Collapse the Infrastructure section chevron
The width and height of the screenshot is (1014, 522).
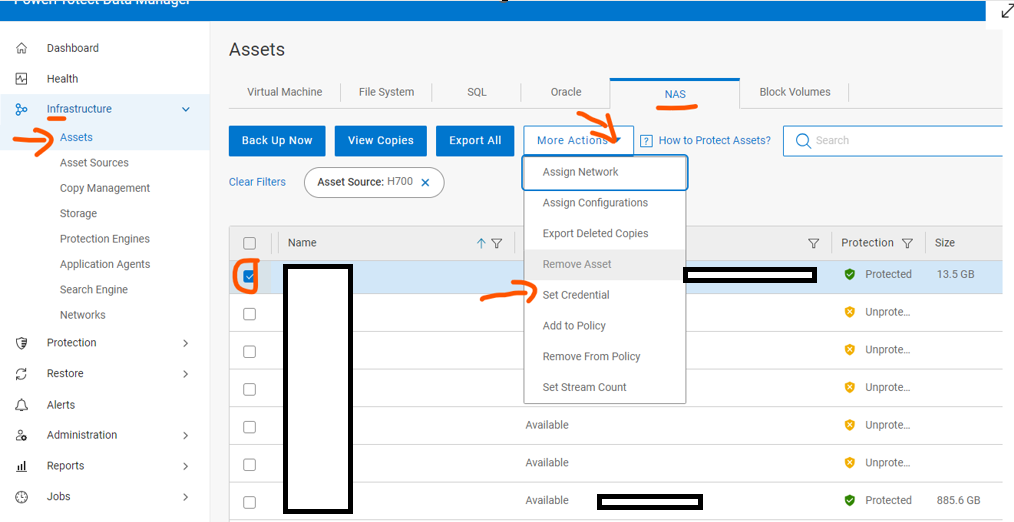[x=186, y=109]
